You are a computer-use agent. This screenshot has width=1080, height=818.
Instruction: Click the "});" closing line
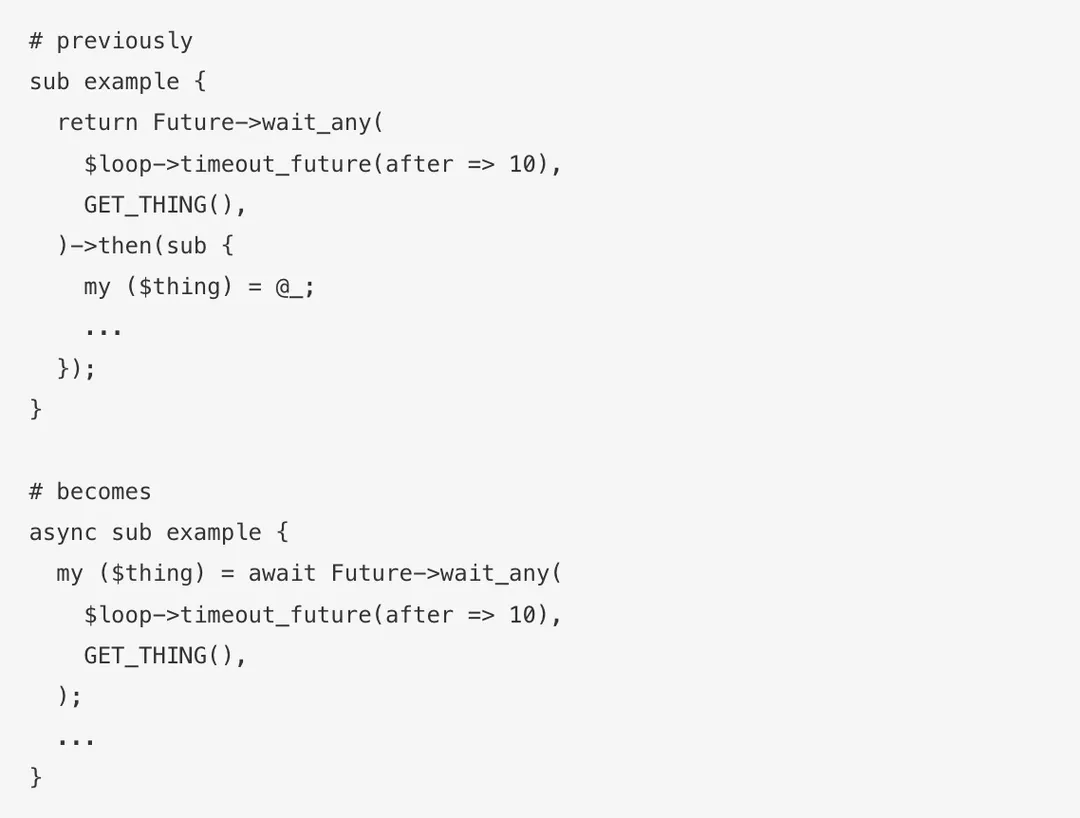click(76, 369)
